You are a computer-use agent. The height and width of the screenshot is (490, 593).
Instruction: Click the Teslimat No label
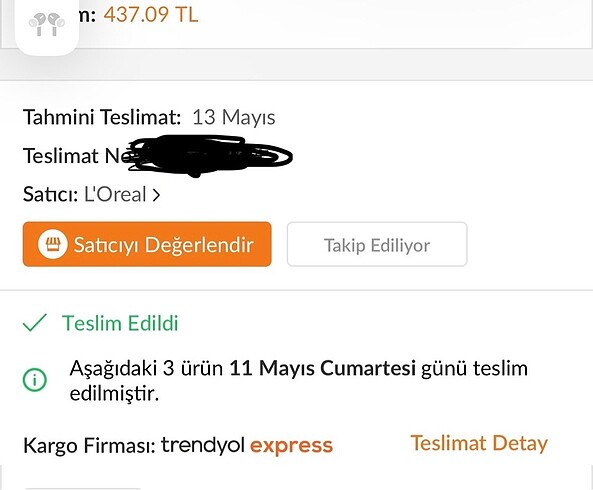76,156
